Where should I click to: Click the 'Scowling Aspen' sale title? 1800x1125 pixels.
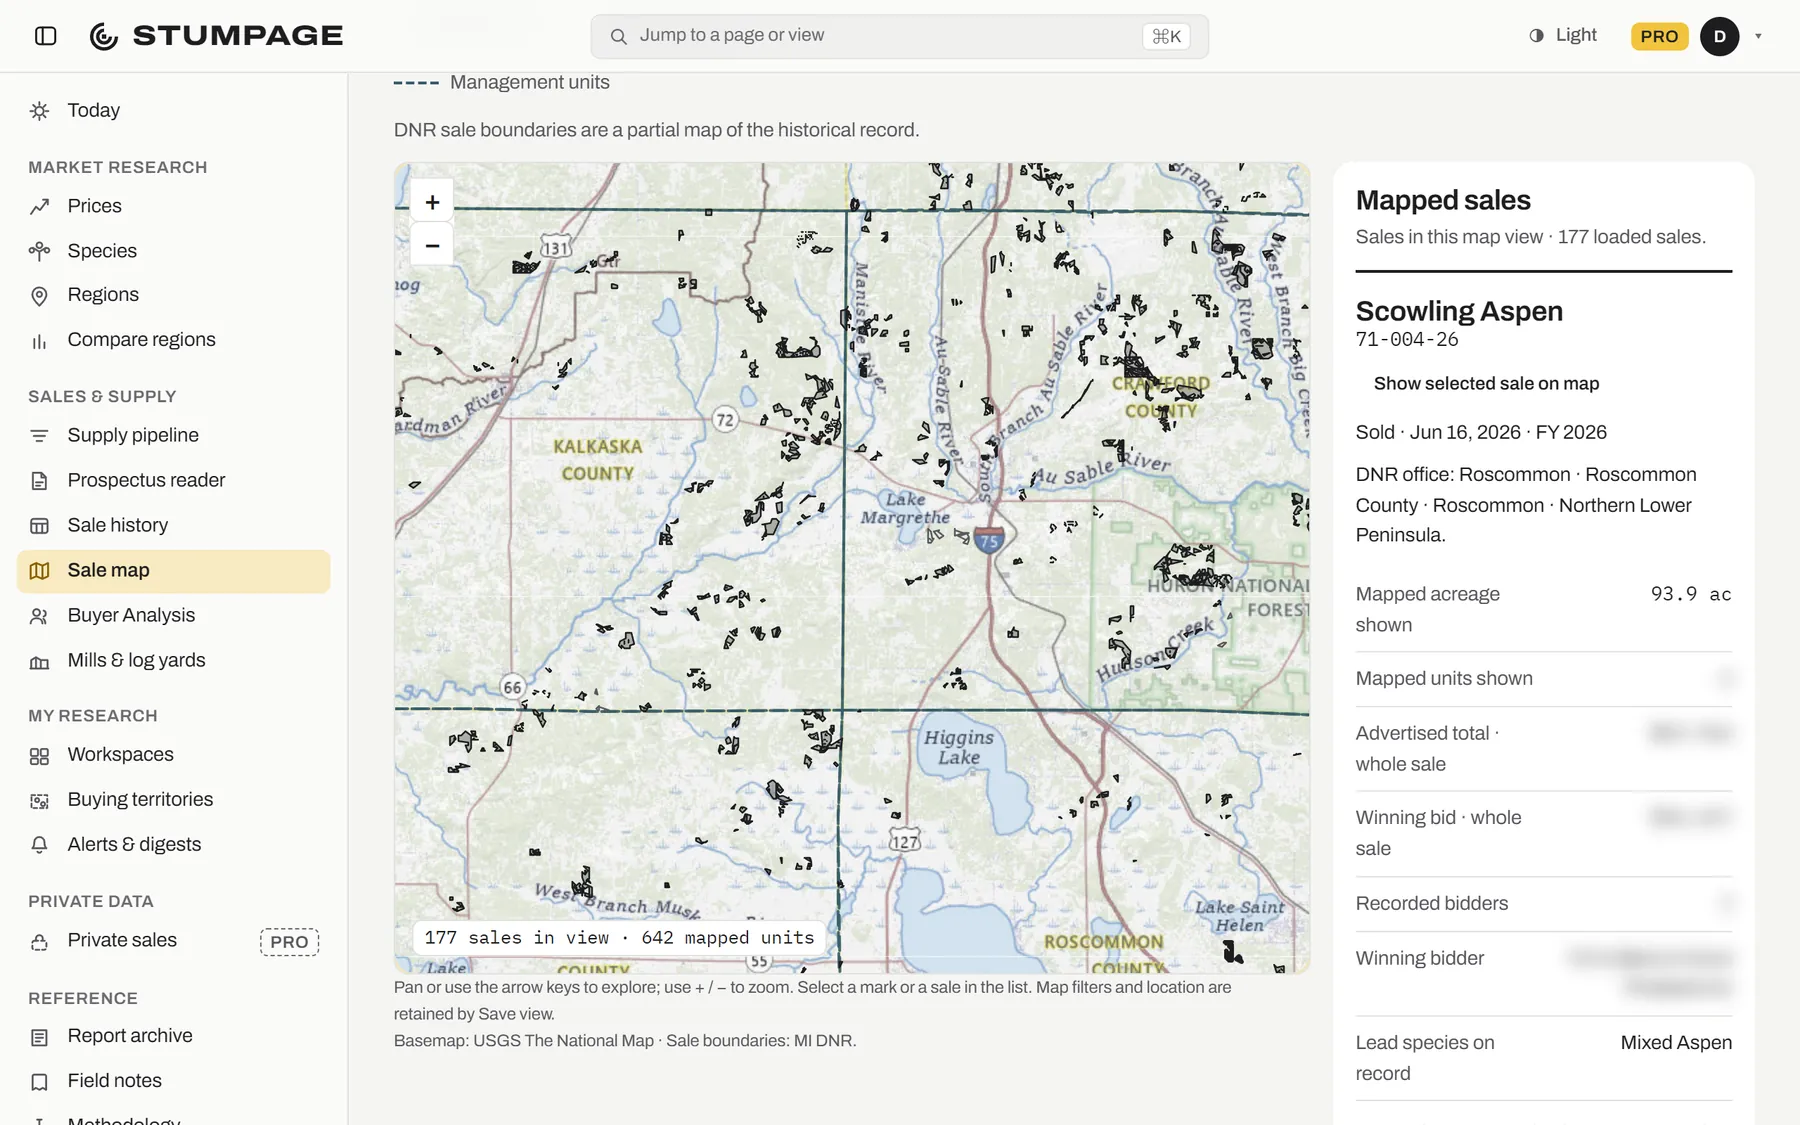(1458, 311)
